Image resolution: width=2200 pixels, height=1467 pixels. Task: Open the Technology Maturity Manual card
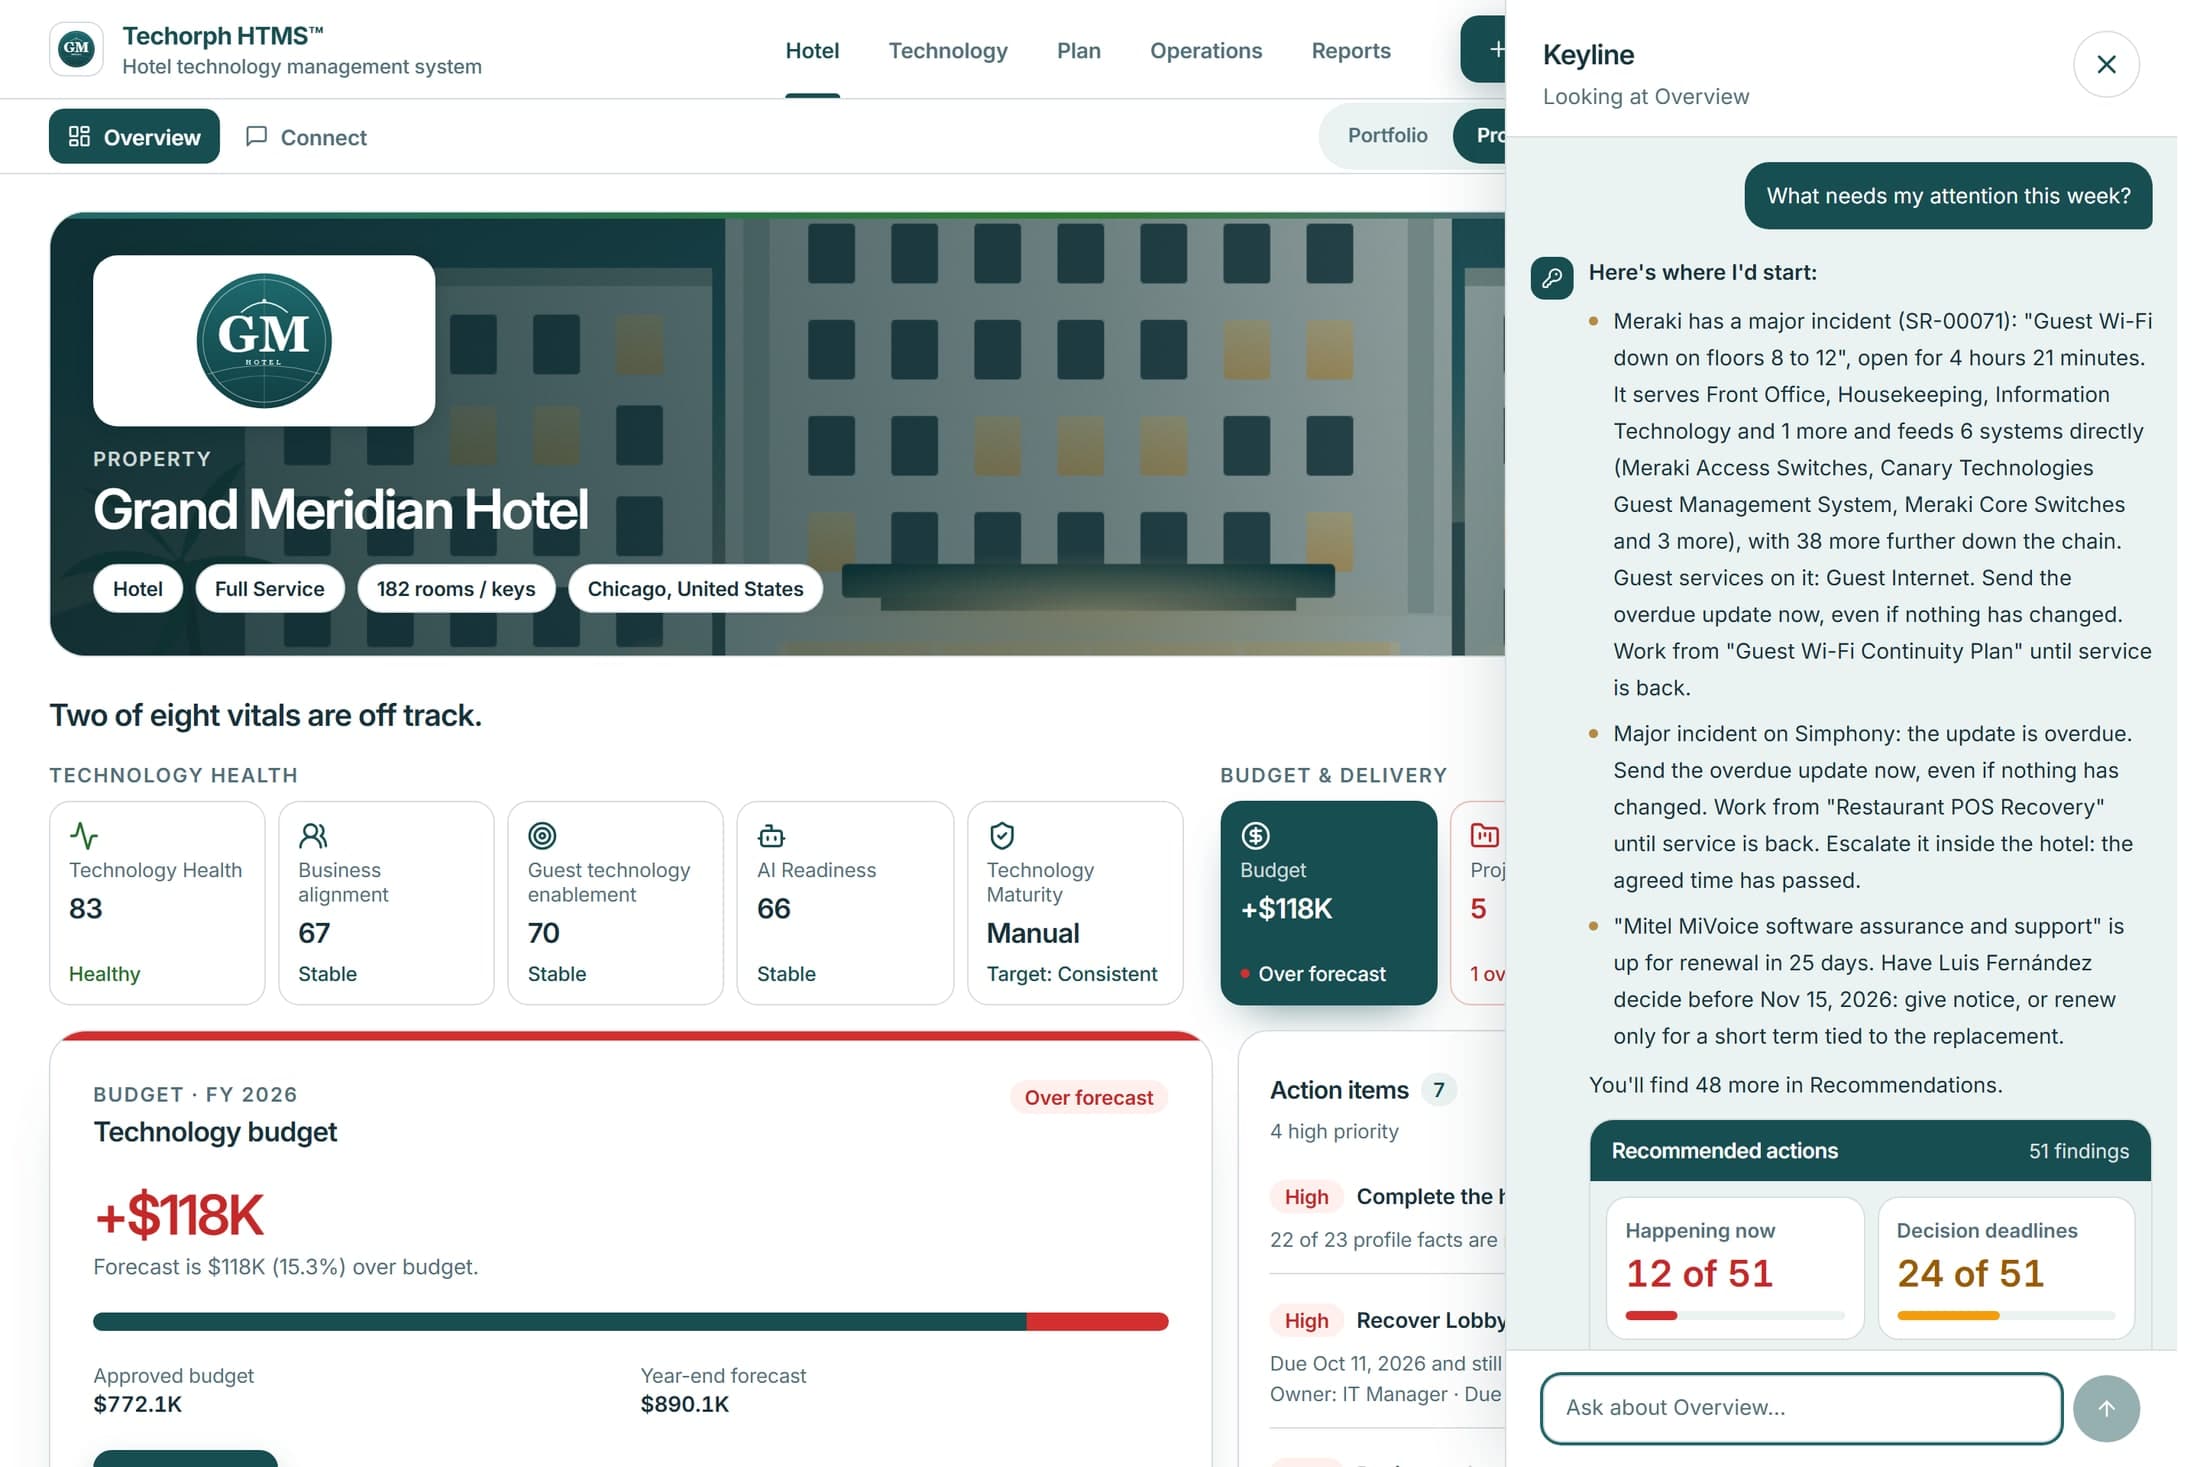[x=1075, y=903]
